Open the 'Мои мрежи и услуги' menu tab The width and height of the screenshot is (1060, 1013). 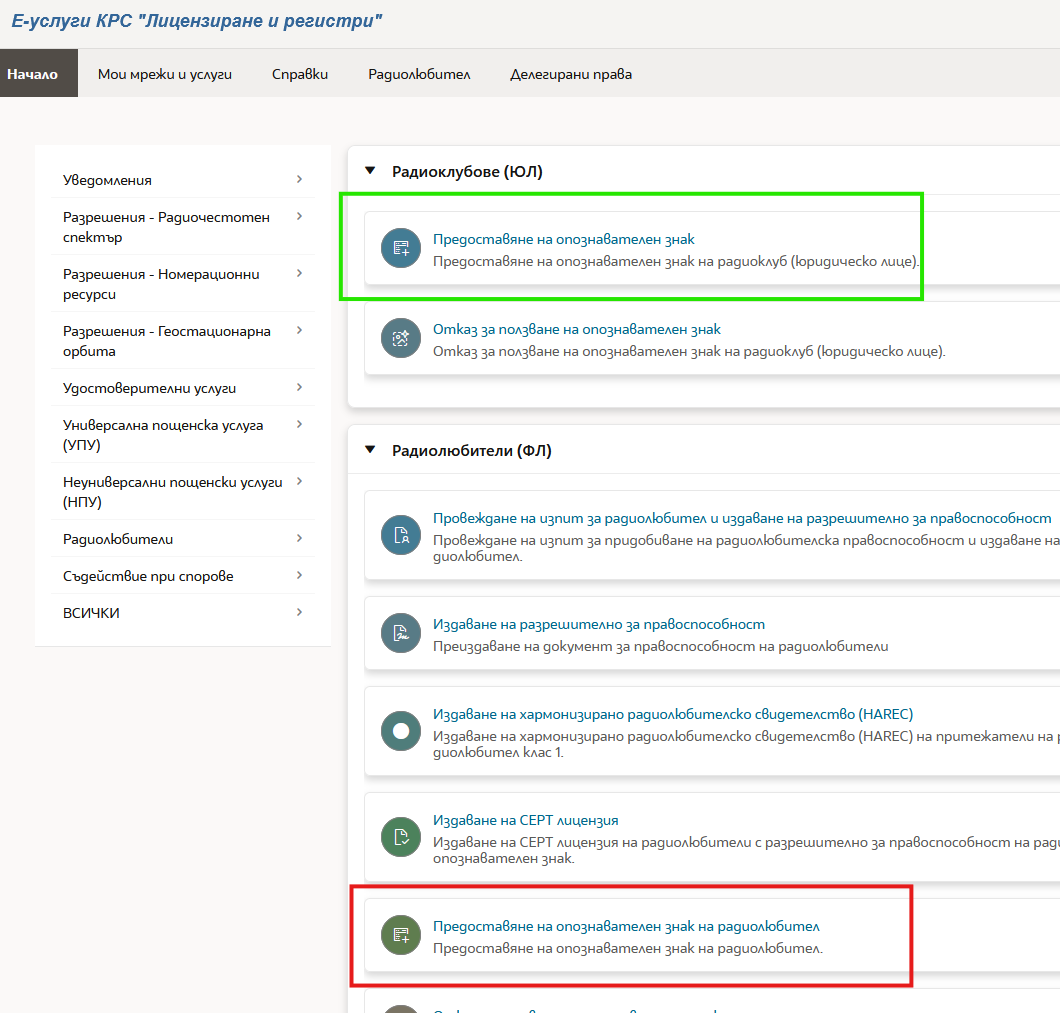[164, 74]
